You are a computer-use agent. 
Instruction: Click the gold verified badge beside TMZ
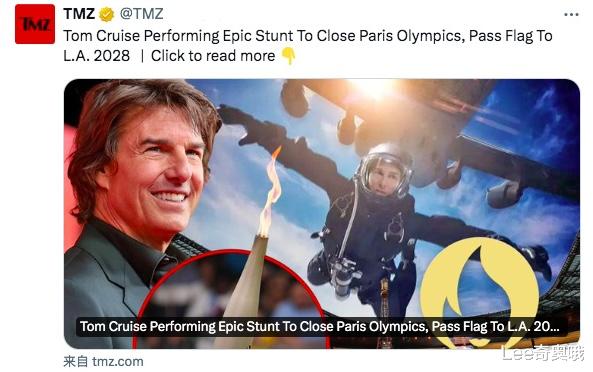pyautogui.click(x=107, y=14)
